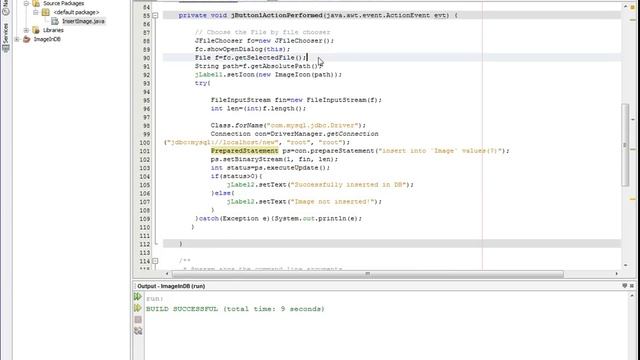Click editor horizontal scrollbar right arrow
Image resolution: width=640 pixels, height=360 pixels.
click(616, 274)
